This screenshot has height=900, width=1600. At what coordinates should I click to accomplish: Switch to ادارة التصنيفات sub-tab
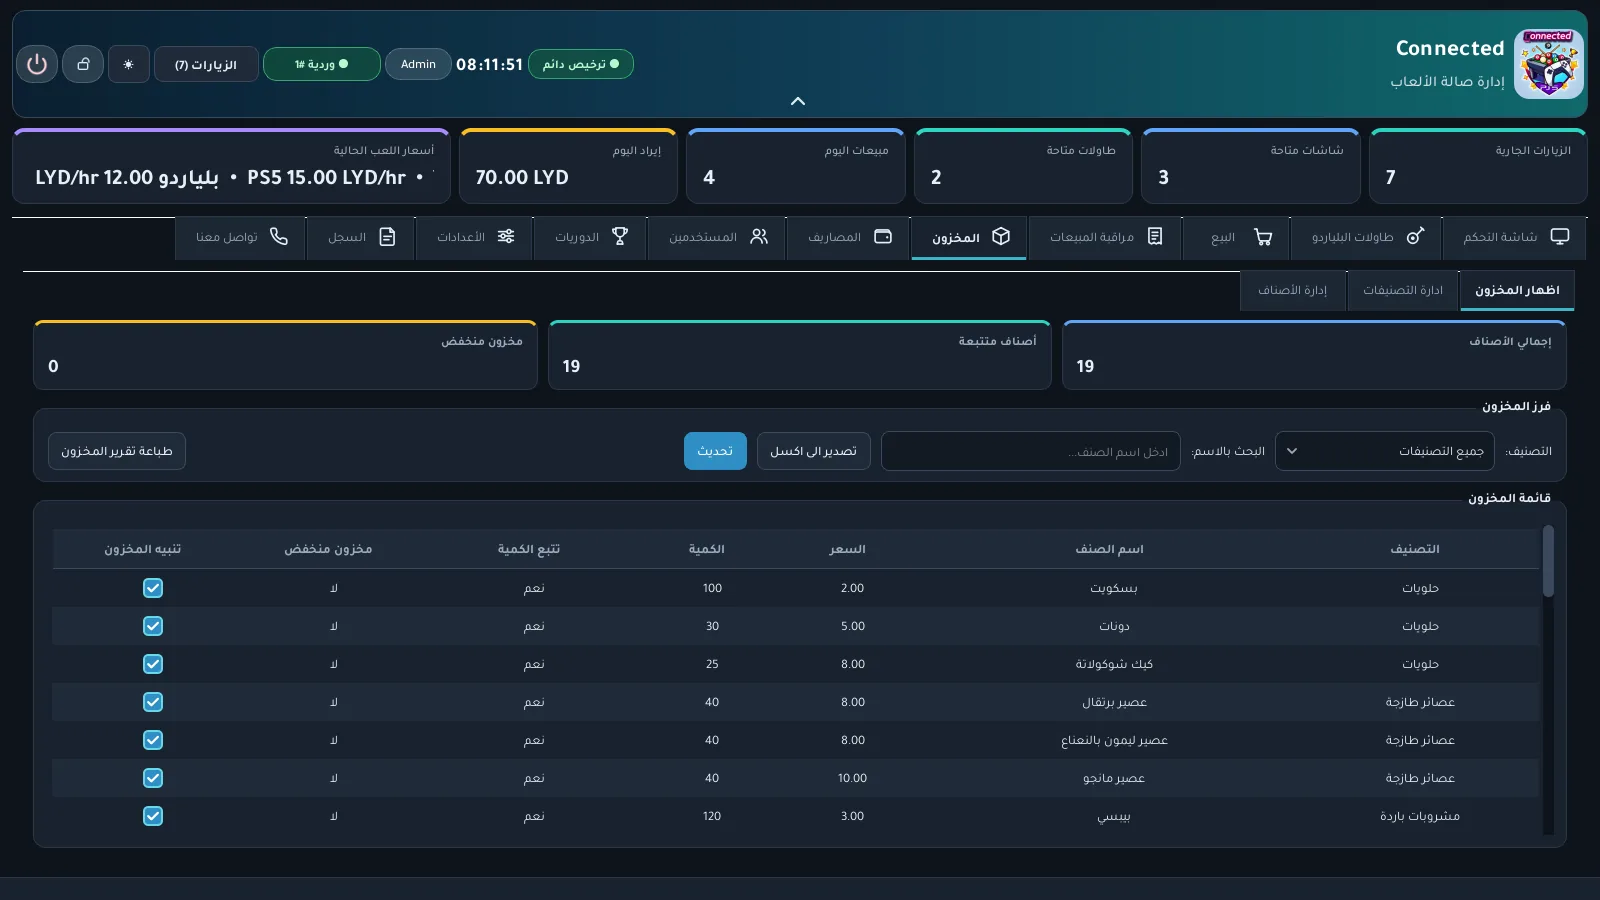tap(1403, 290)
